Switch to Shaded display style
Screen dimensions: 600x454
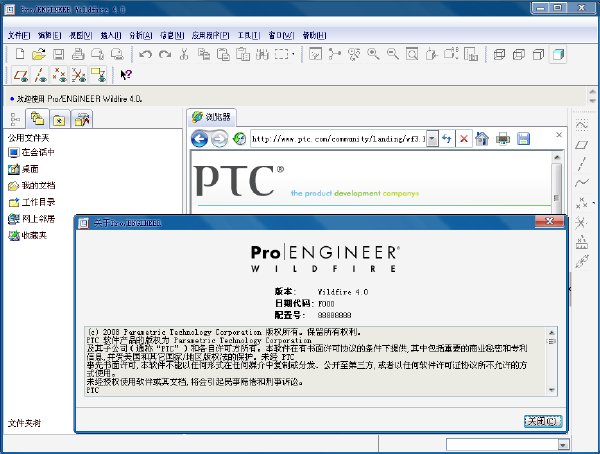[x=558, y=54]
